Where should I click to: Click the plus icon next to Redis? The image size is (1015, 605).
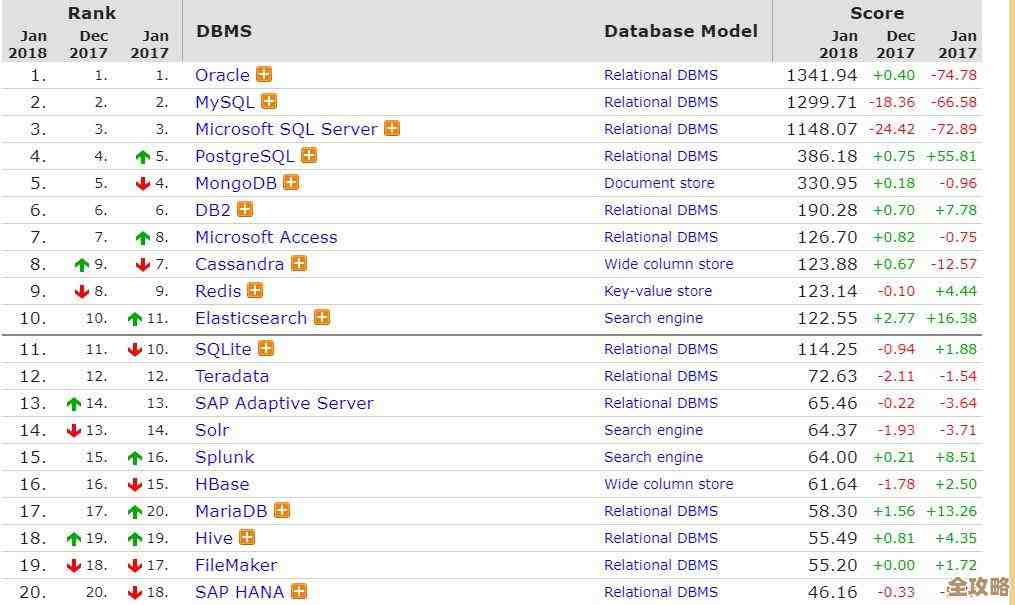click(255, 291)
